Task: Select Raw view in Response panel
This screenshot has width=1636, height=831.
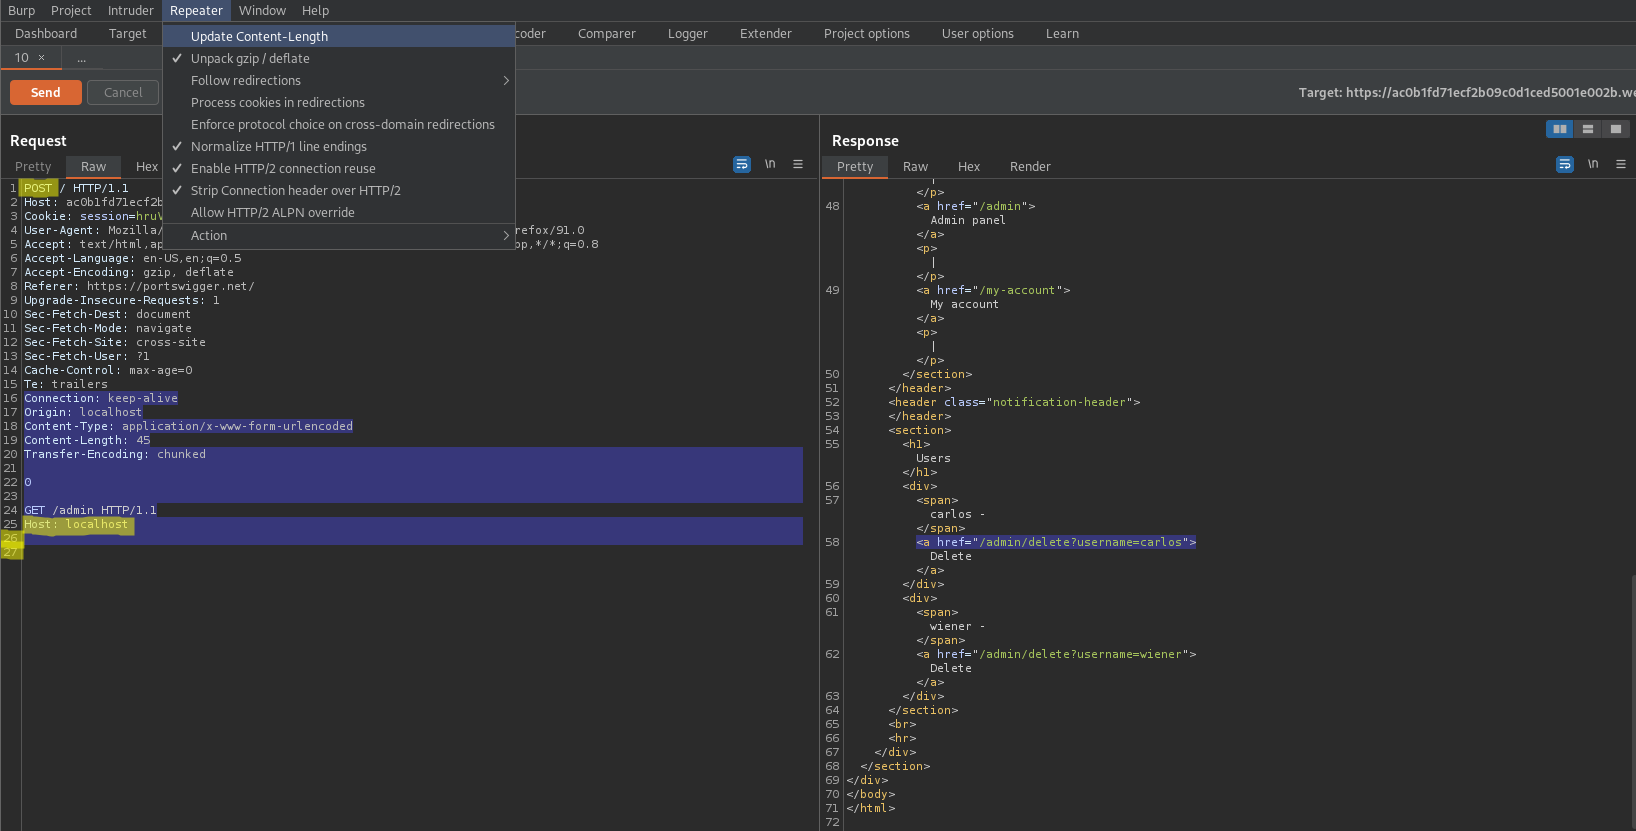Action: [x=915, y=167]
